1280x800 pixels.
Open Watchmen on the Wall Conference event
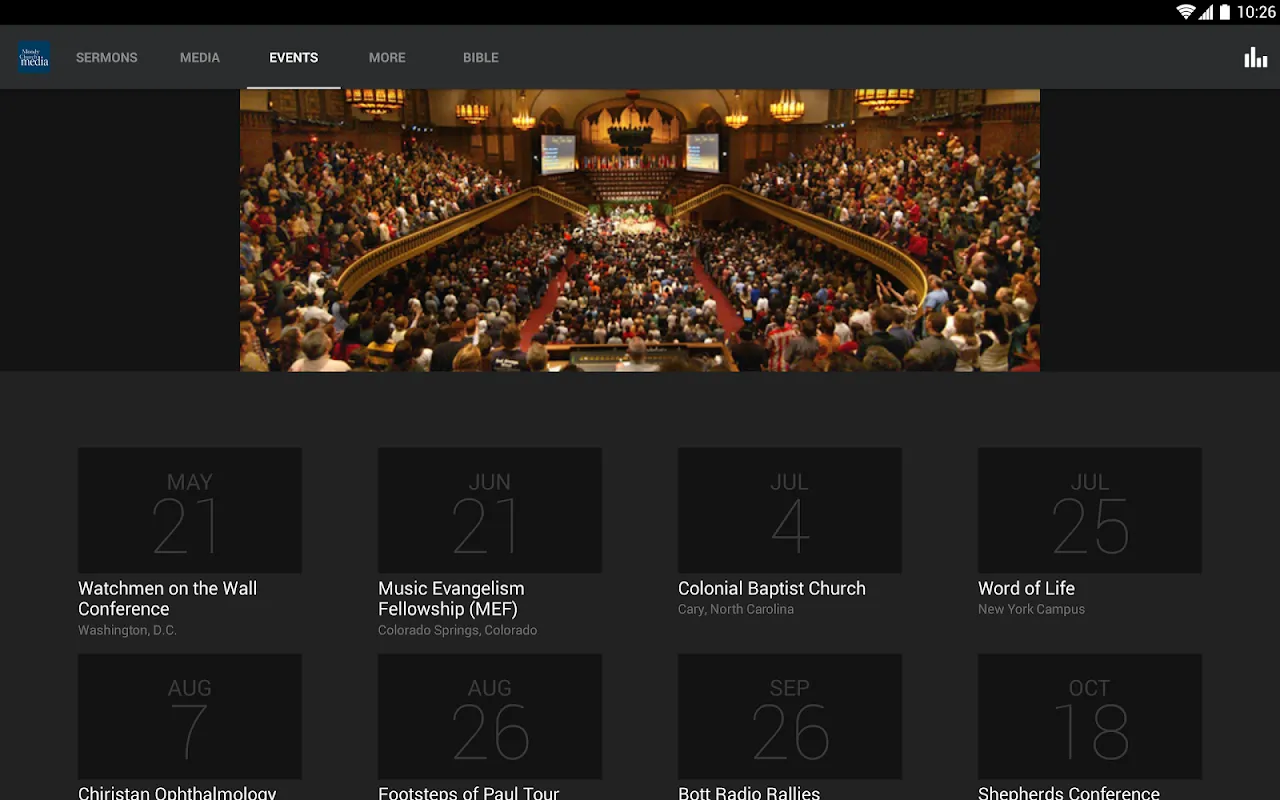click(x=168, y=598)
